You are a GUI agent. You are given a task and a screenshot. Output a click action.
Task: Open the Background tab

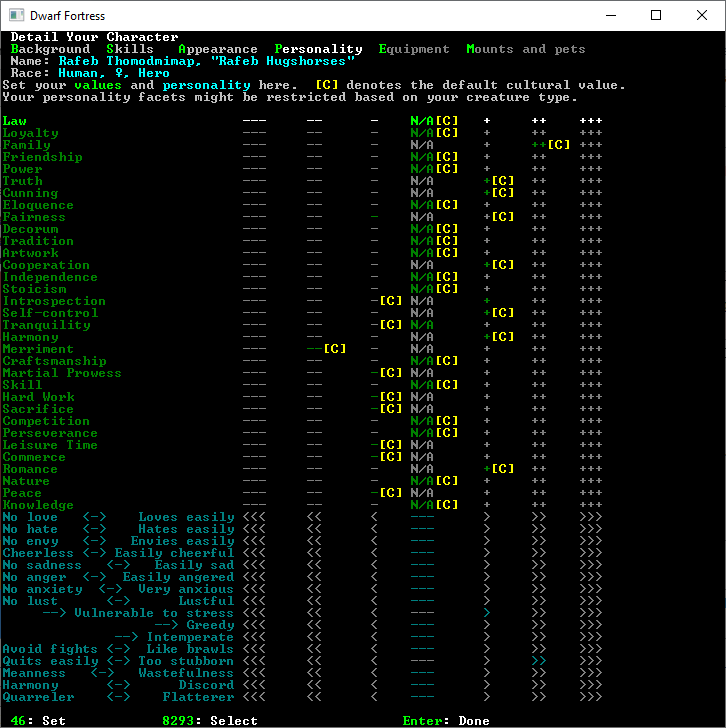(50, 49)
